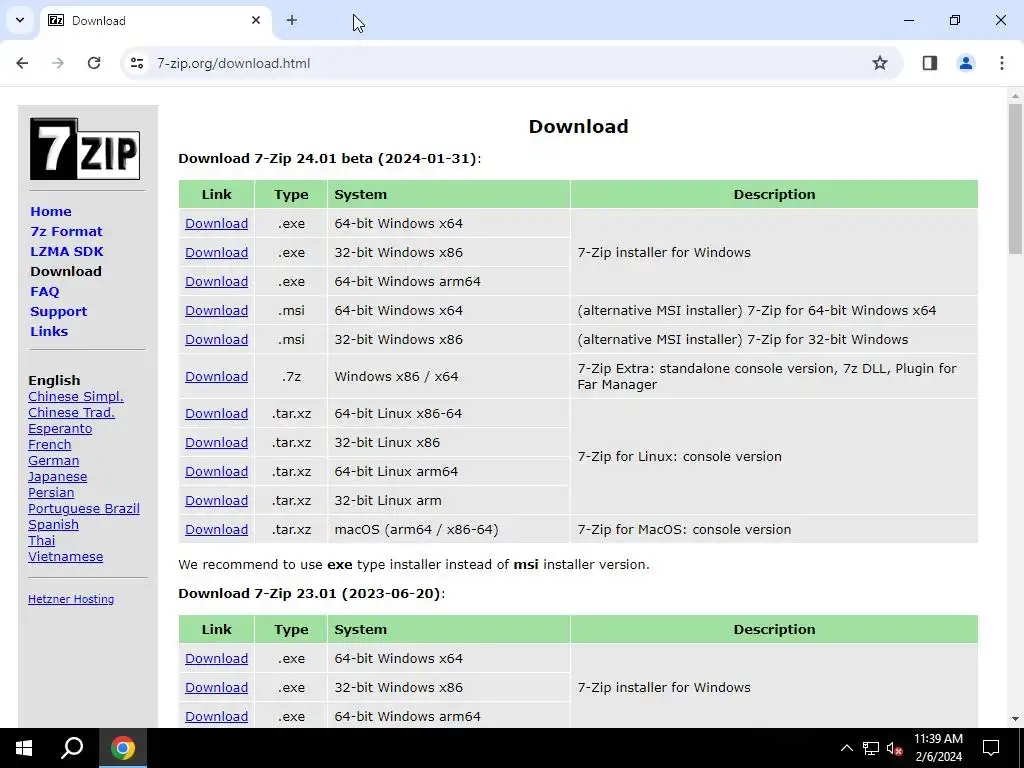Switch language to Persian
1024x768 pixels.
[x=51, y=492]
